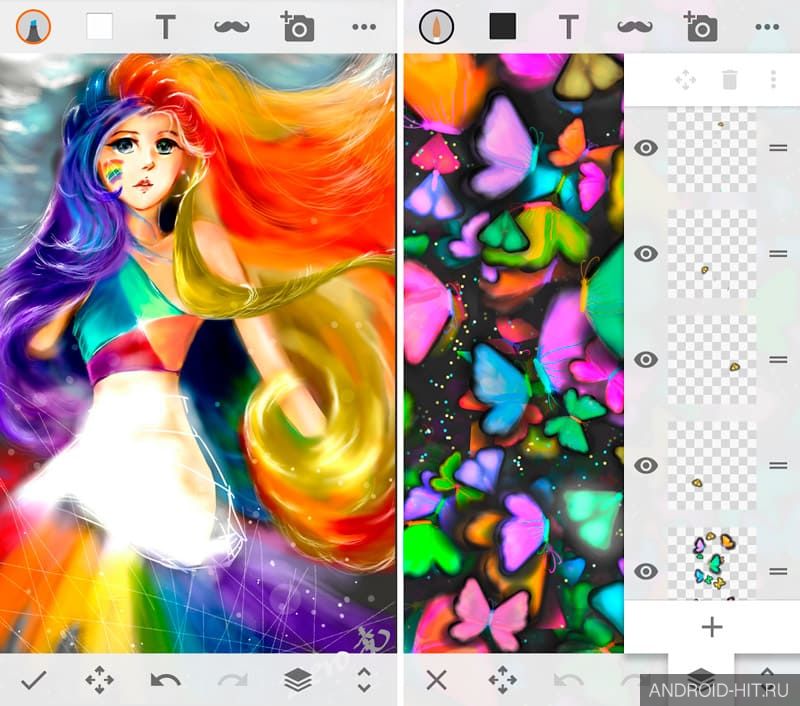Delete selected layer with trash icon
The image size is (800, 706).
[730, 80]
